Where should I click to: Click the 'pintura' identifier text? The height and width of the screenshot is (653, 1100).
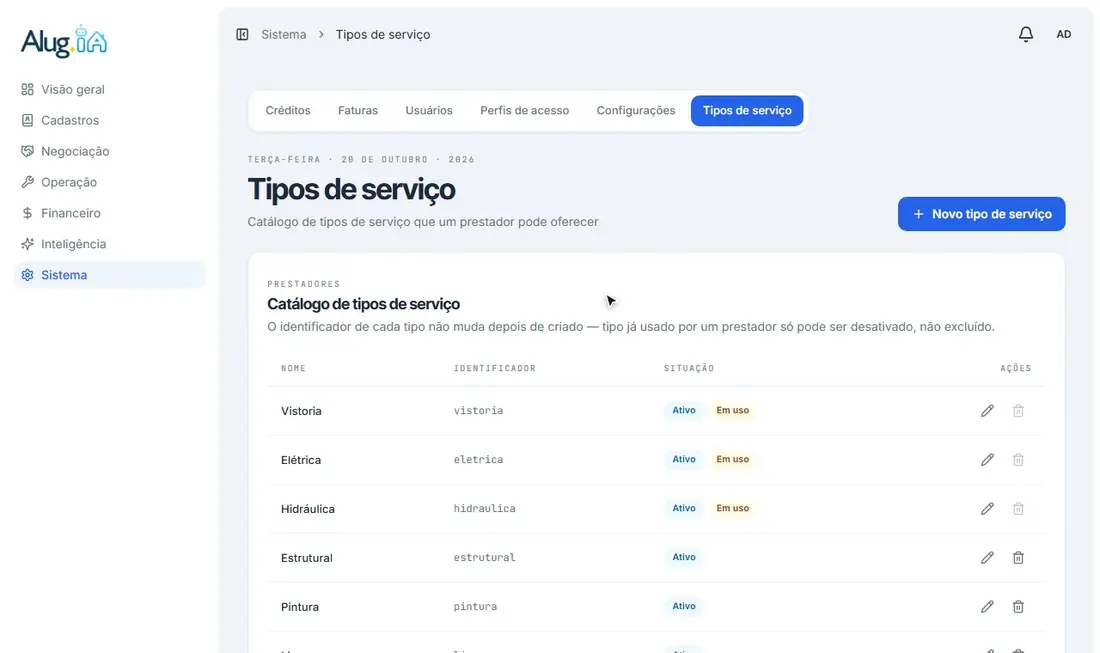475,607
